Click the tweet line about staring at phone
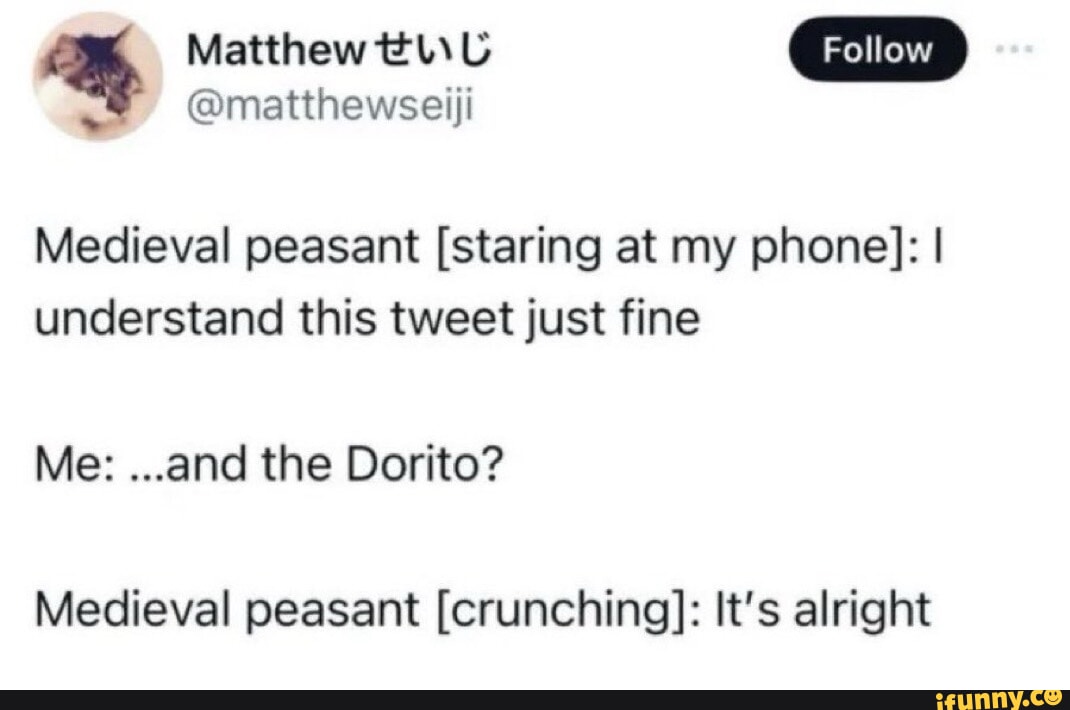Screen dimensions: 1070x710 480,246
